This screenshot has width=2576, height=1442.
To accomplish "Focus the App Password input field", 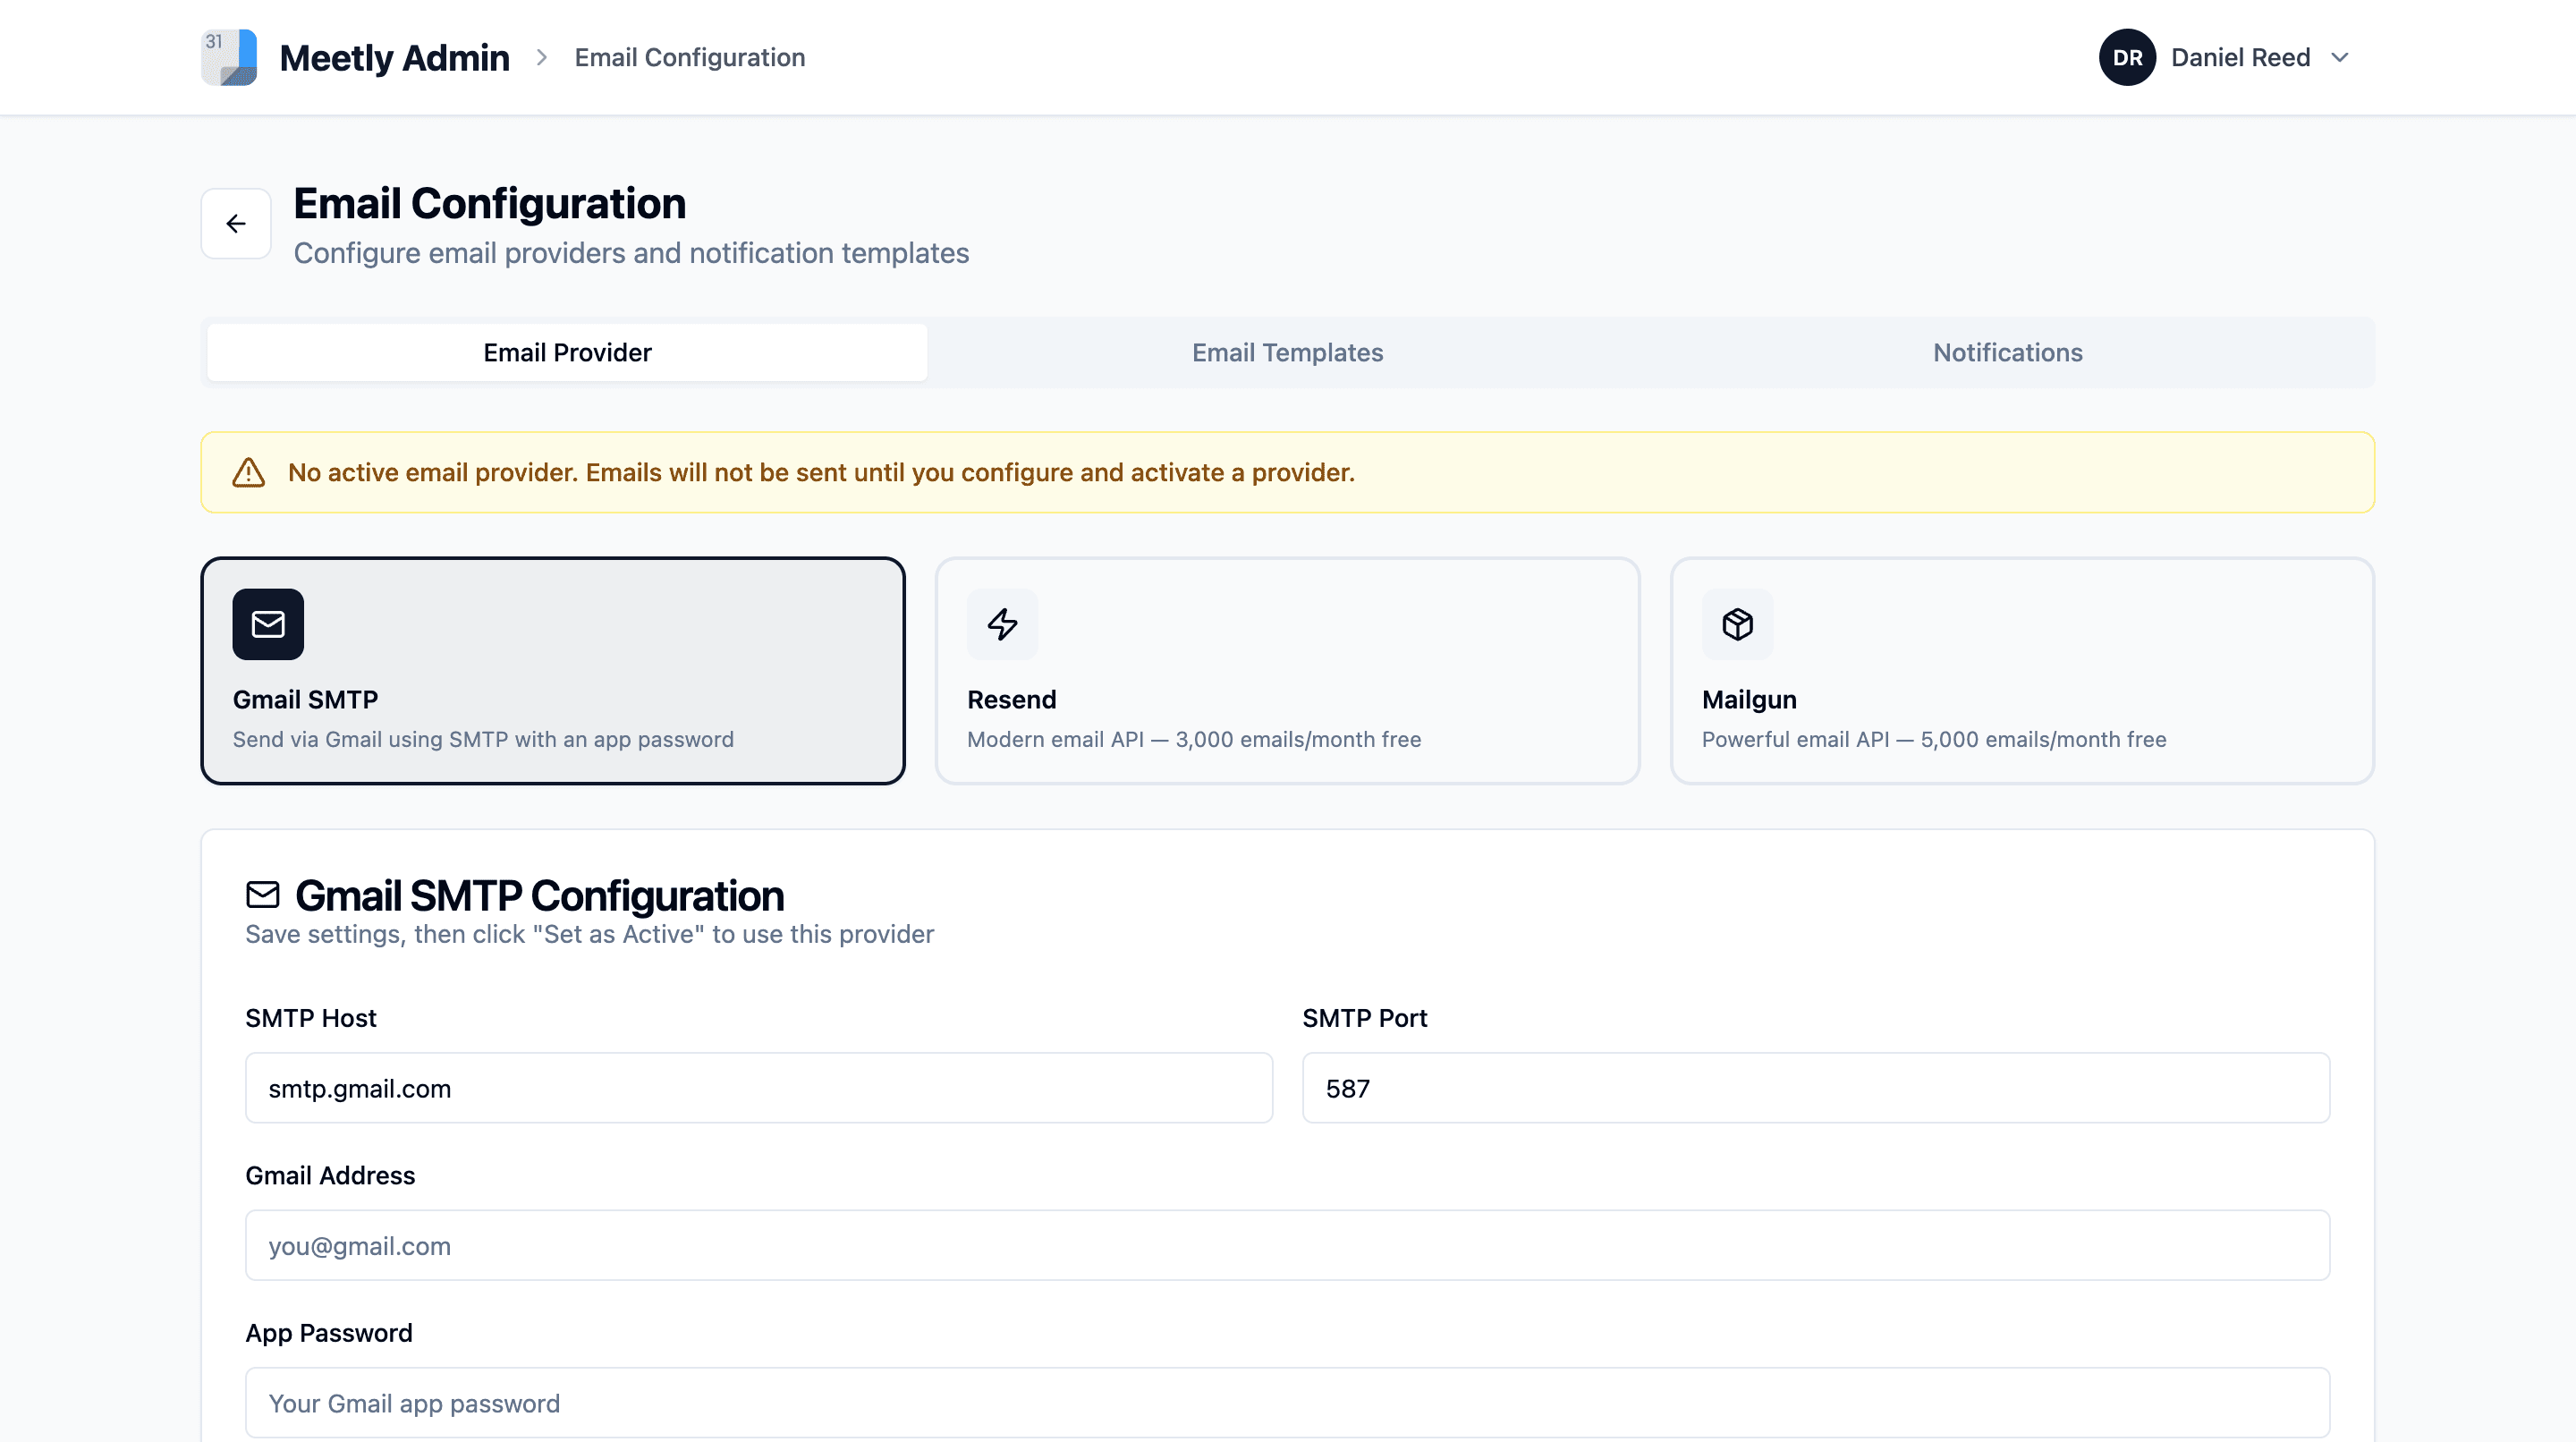I will pyautogui.click(x=1288, y=1403).
